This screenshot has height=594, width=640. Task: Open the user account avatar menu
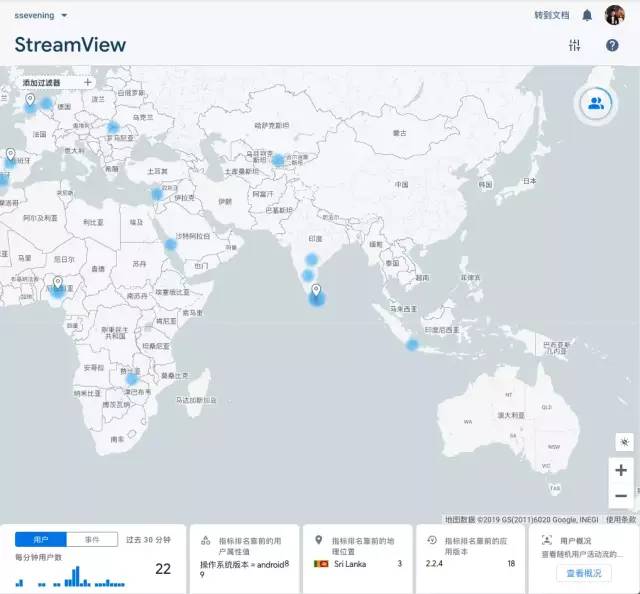[x=615, y=15]
